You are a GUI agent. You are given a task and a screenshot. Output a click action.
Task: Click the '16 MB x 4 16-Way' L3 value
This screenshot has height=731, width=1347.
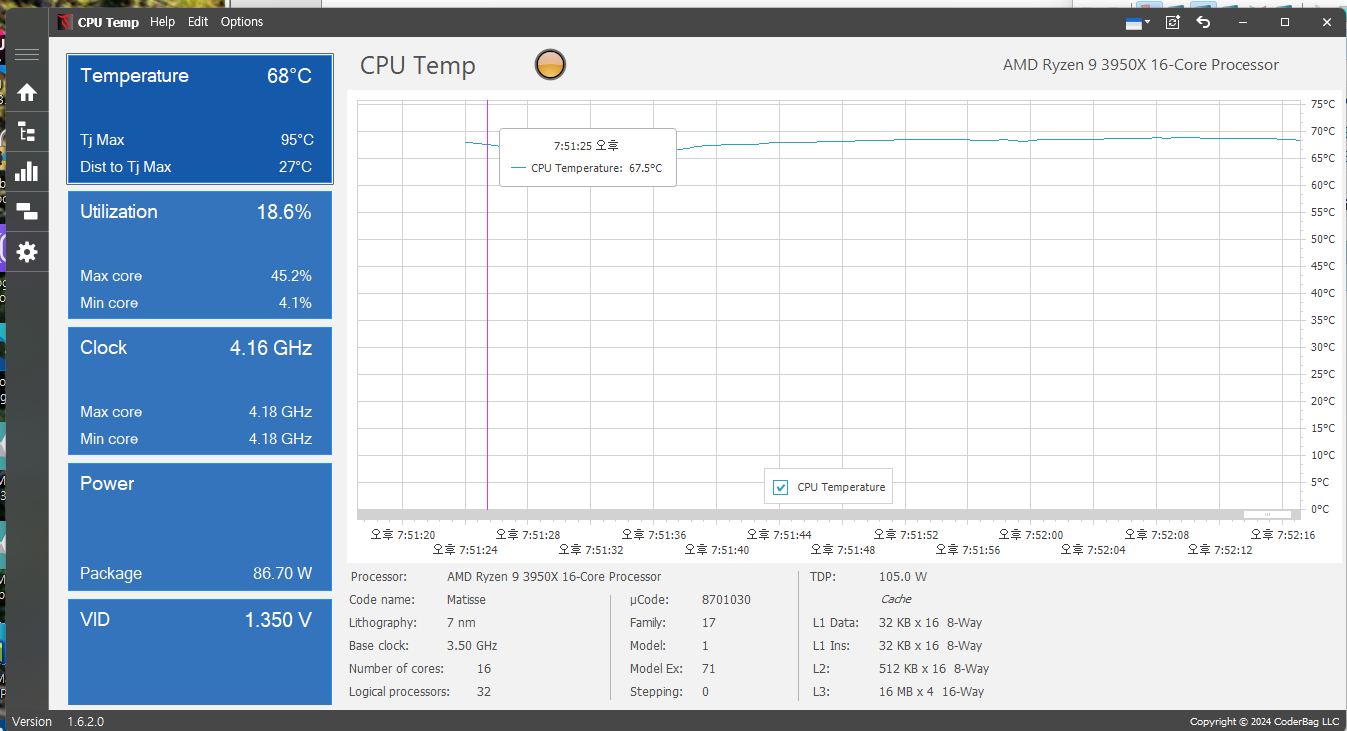click(x=931, y=692)
